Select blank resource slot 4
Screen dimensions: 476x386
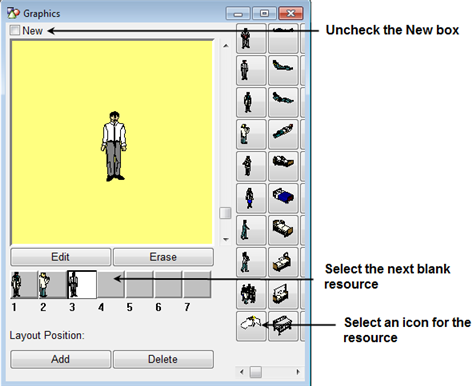pos(111,284)
